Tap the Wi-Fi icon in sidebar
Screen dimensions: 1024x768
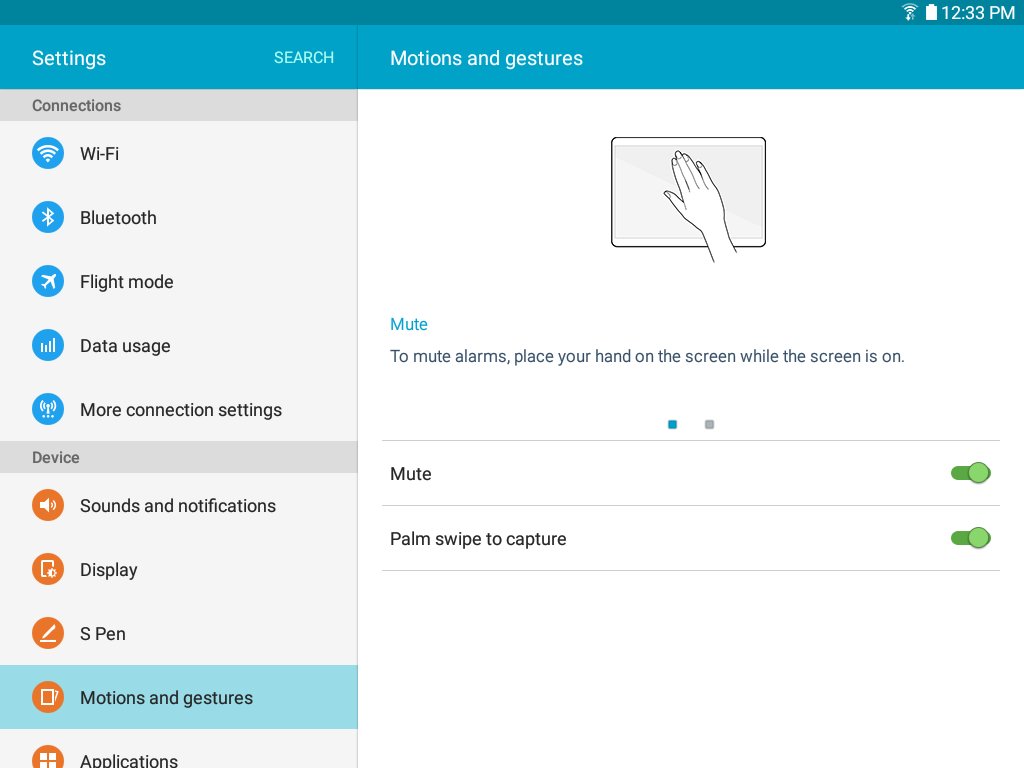tap(48, 153)
